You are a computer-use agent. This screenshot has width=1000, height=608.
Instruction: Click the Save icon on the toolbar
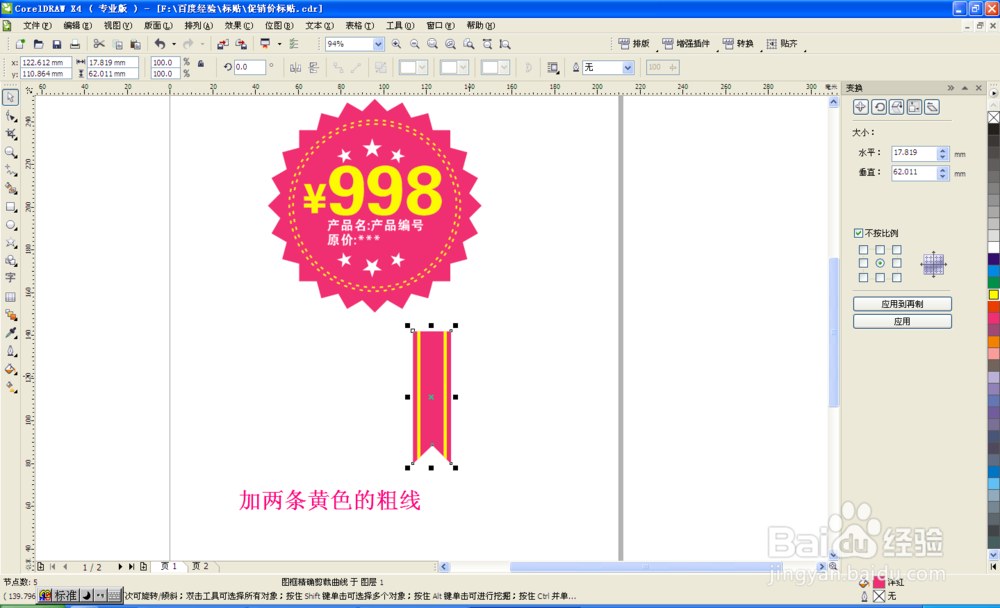pyautogui.click(x=57, y=44)
